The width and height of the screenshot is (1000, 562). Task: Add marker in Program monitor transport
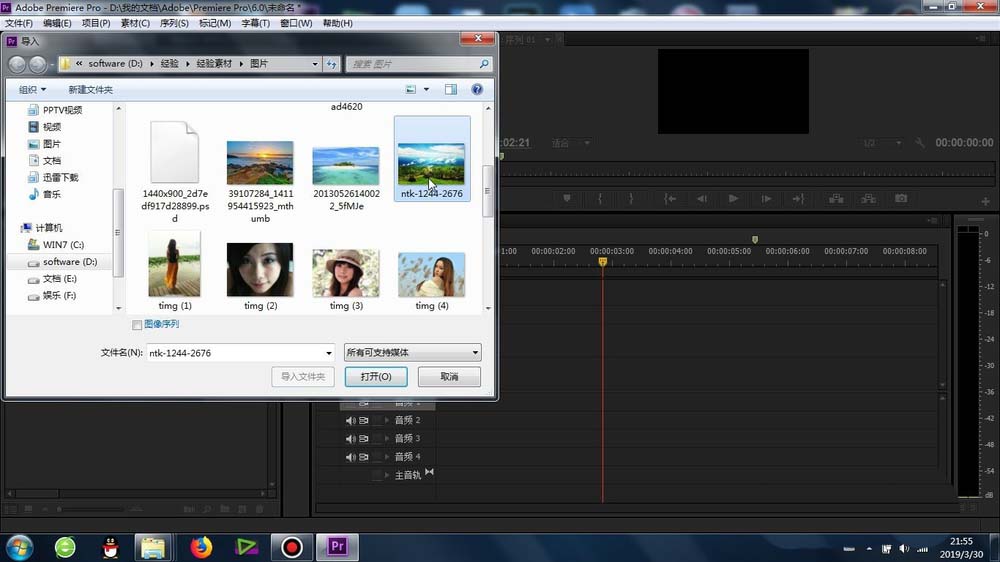(566, 198)
